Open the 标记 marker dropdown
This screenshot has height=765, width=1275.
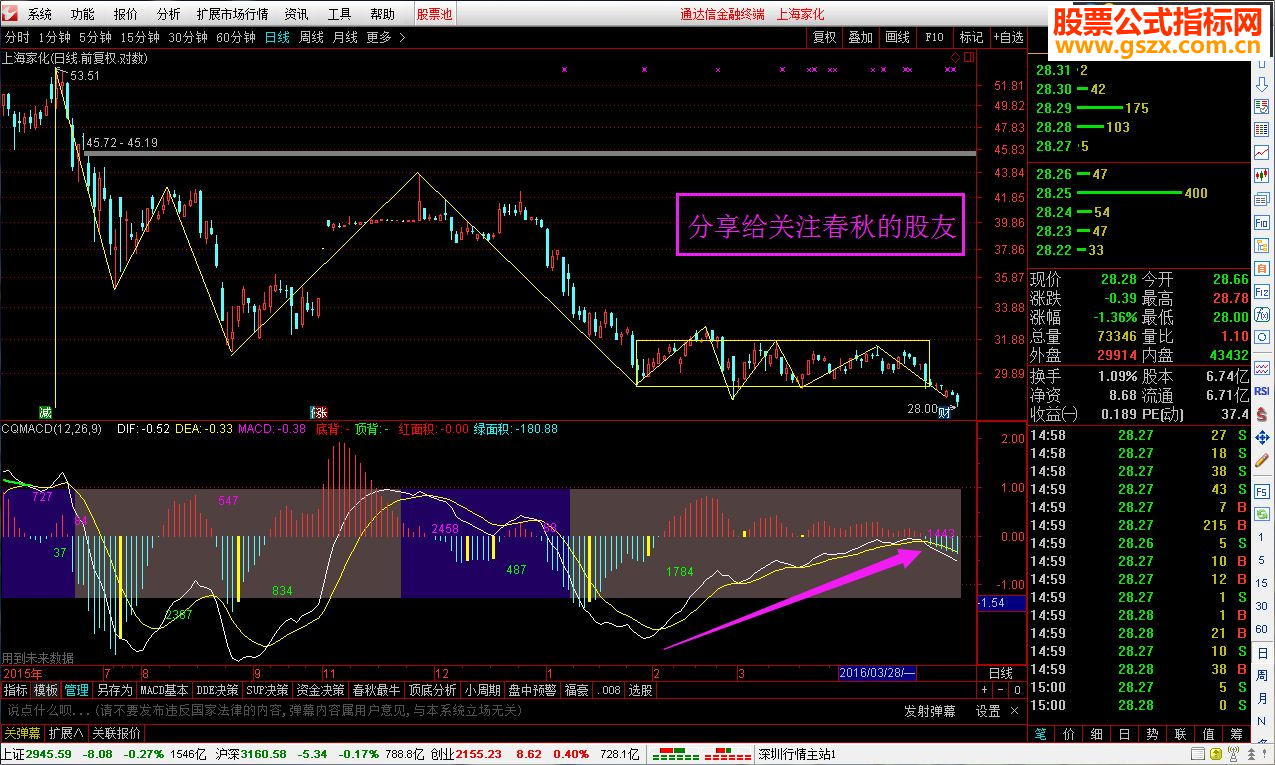(971, 37)
